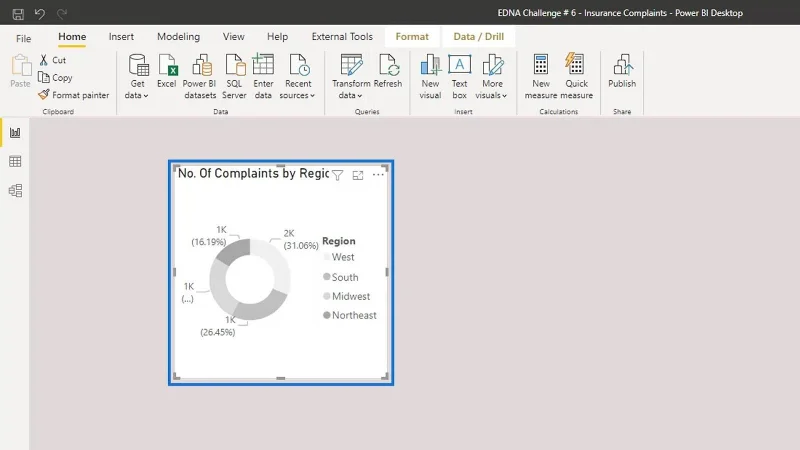
Task: Click Format painter button
Action: click(74, 95)
